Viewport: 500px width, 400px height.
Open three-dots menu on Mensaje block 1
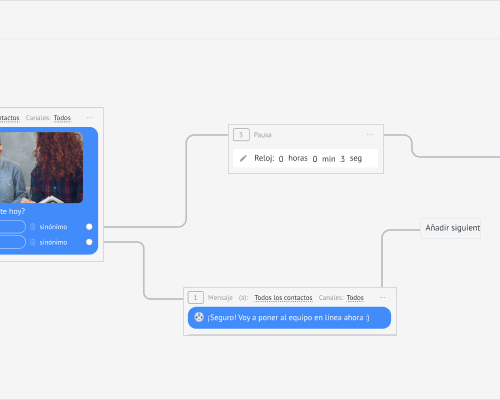point(382,297)
